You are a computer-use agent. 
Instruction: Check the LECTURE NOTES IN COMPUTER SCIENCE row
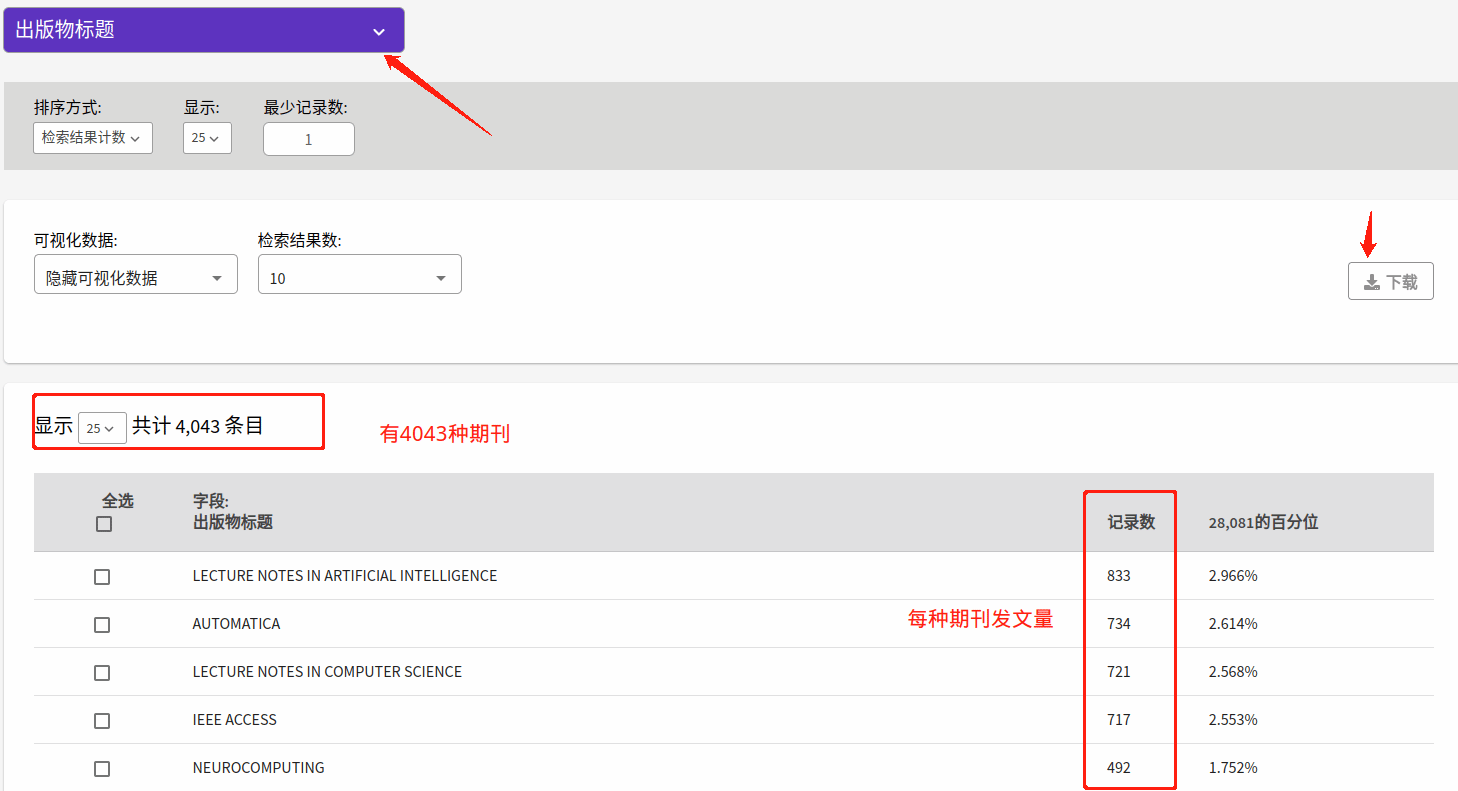coord(102,673)
